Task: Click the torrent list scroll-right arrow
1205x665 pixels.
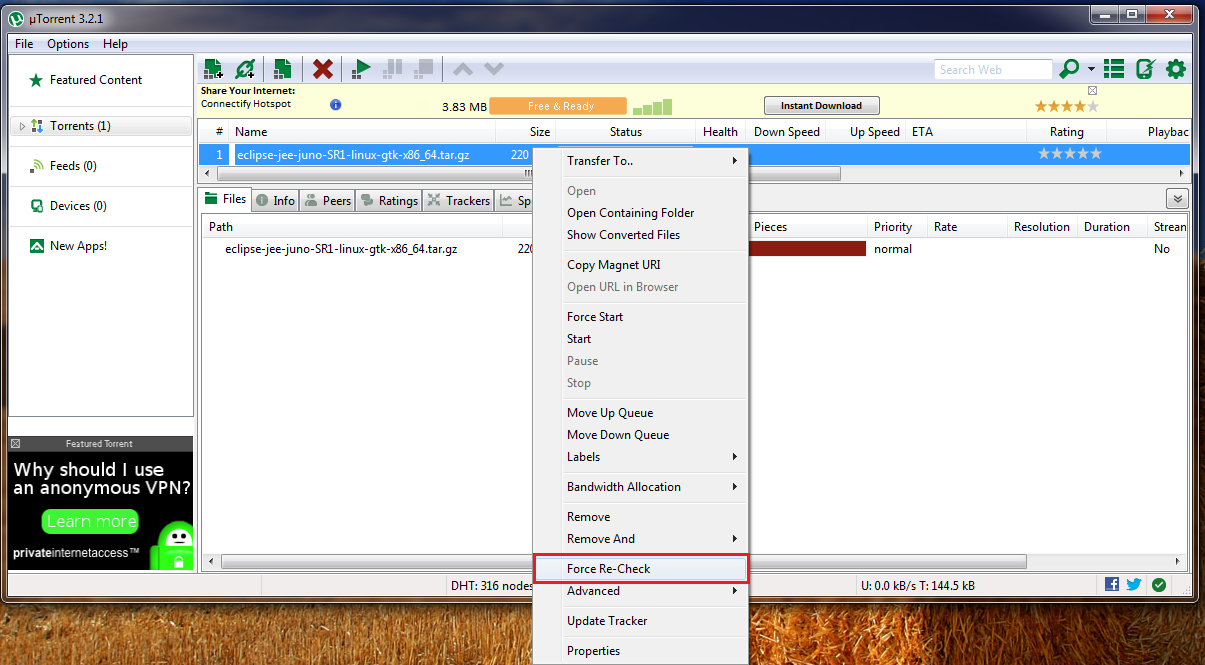Action: pyautogui.click(x=1182, y=174)
